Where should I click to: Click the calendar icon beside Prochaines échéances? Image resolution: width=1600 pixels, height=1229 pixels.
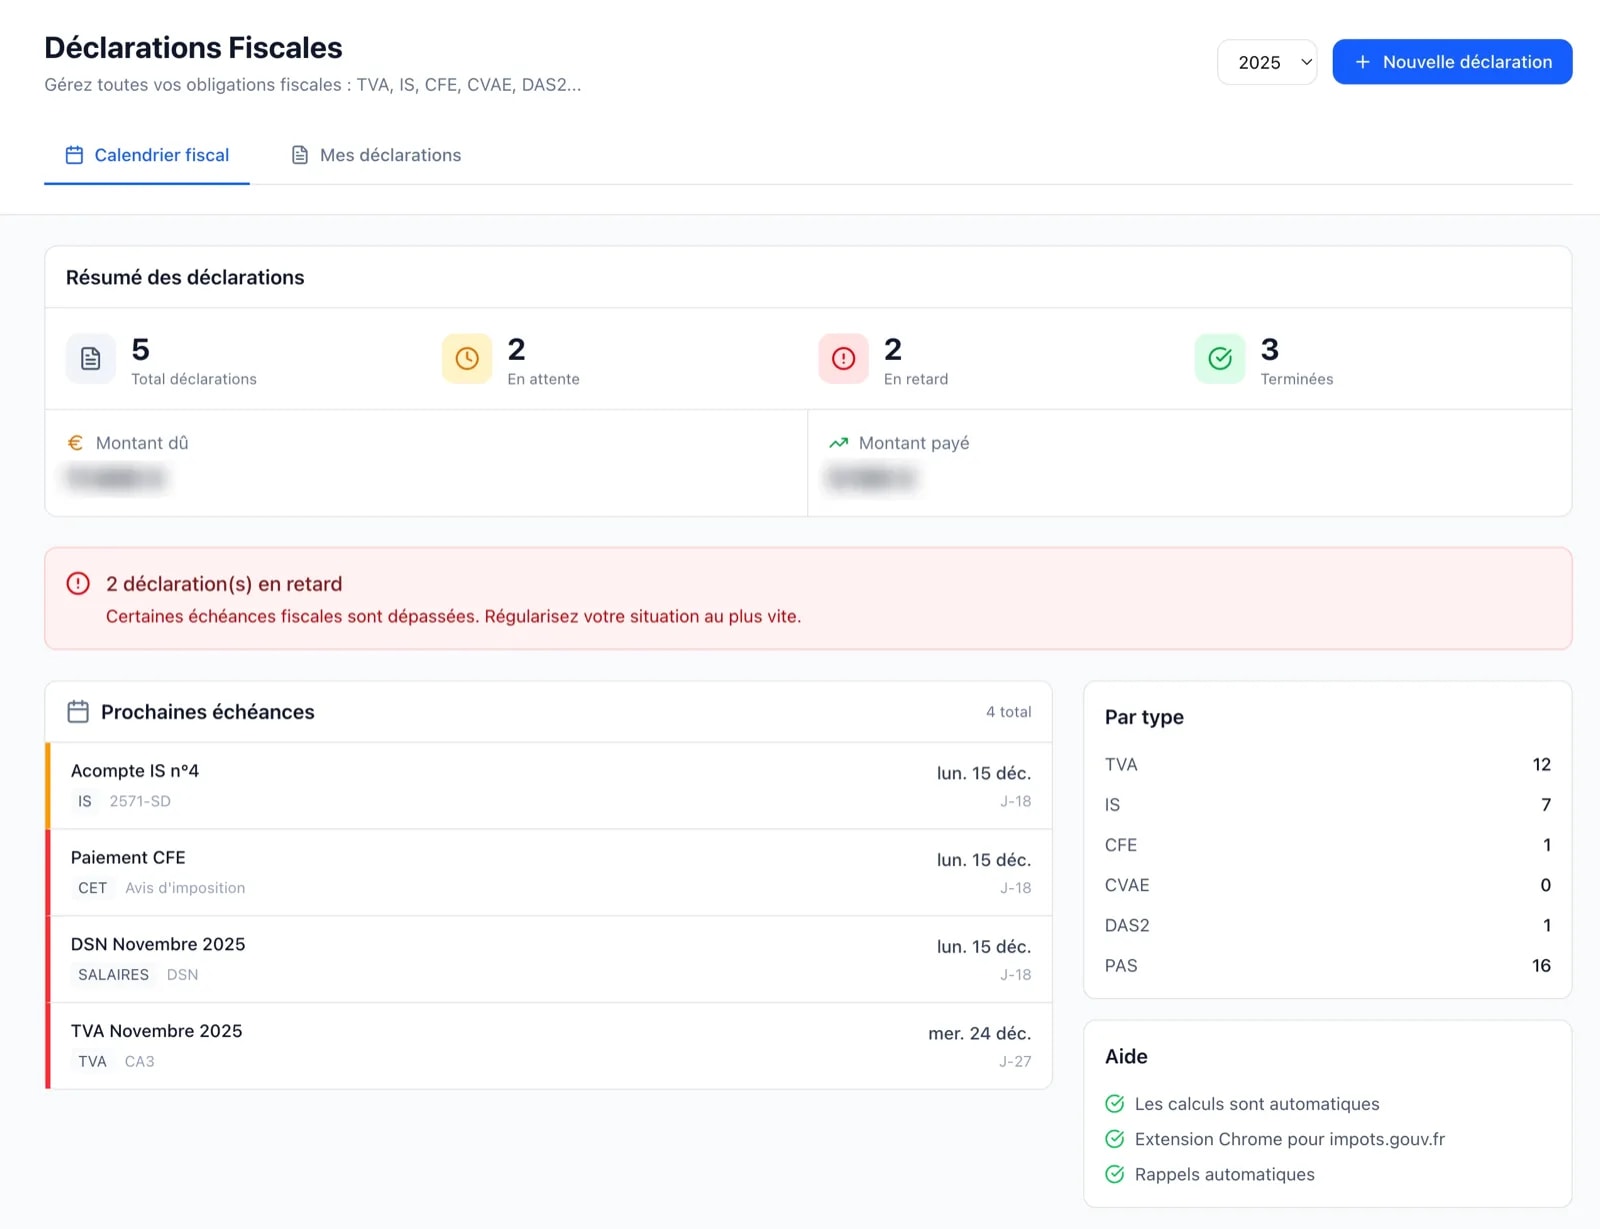(x=78, y=712)
